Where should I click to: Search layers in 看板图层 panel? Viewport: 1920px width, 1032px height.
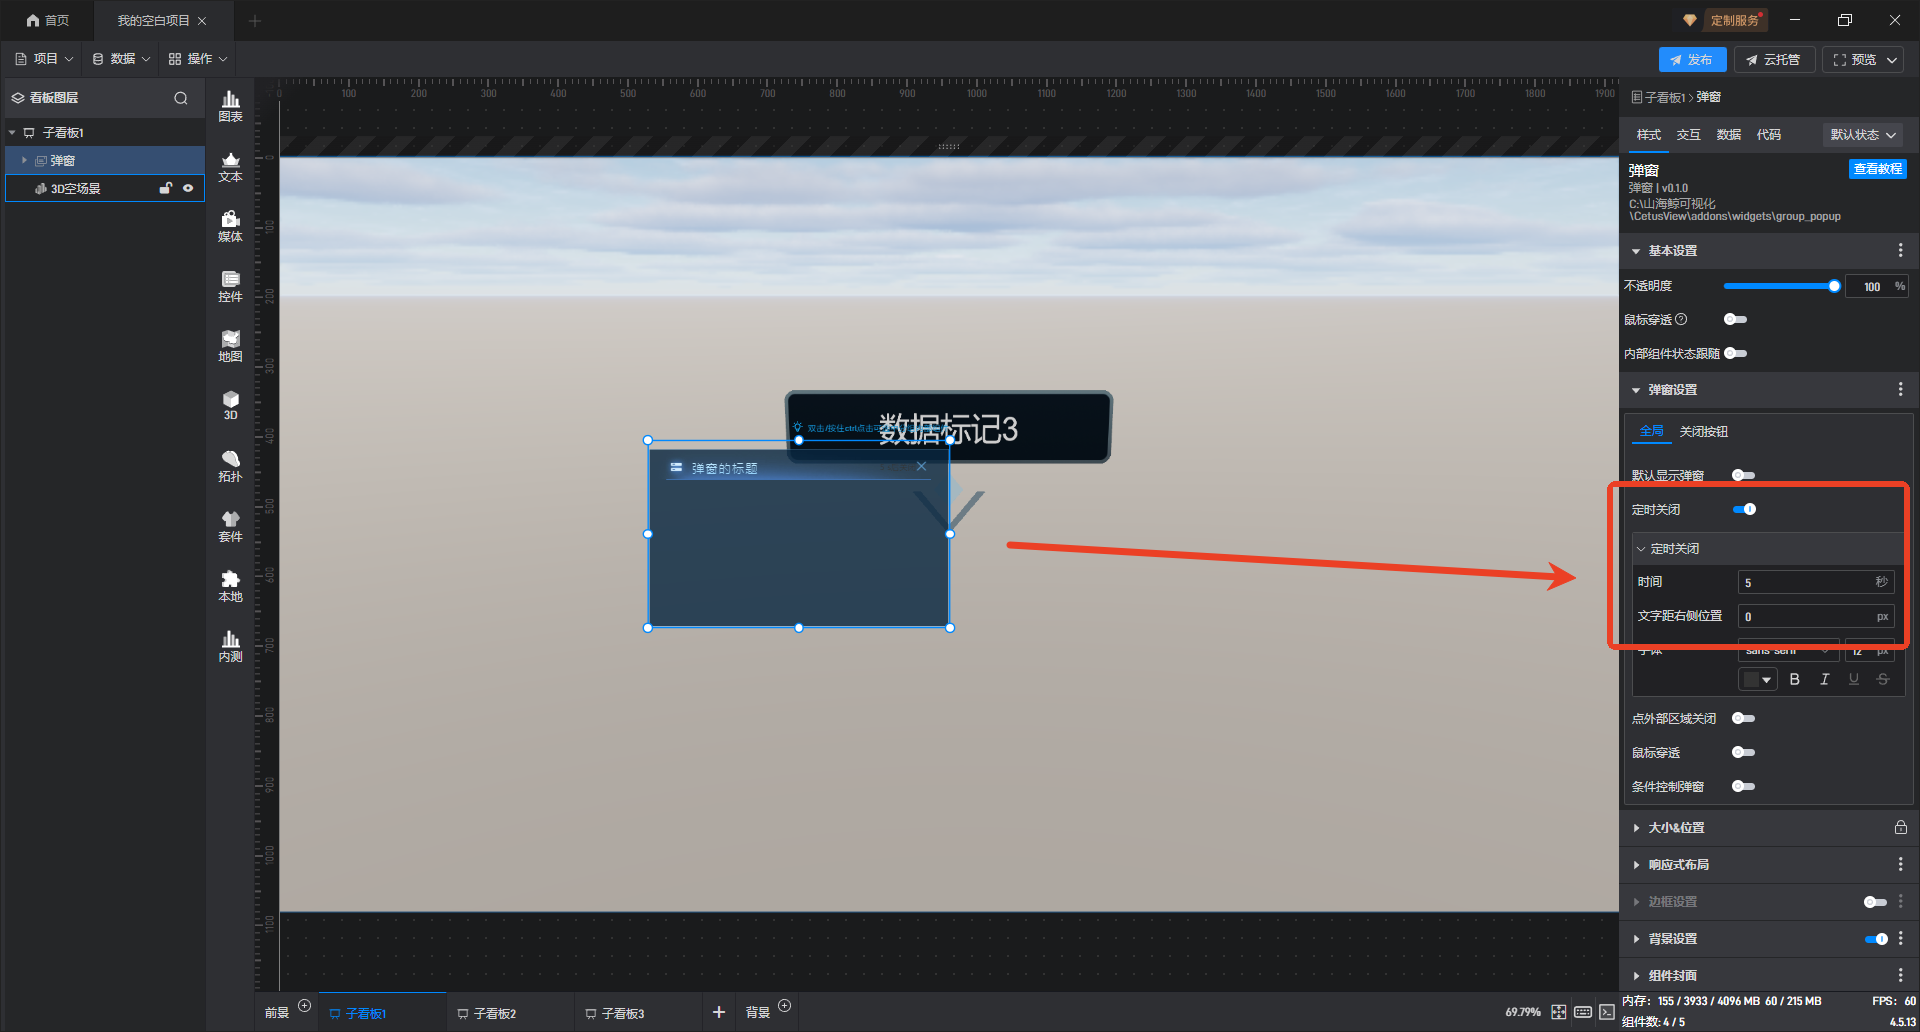click(181, 98)
